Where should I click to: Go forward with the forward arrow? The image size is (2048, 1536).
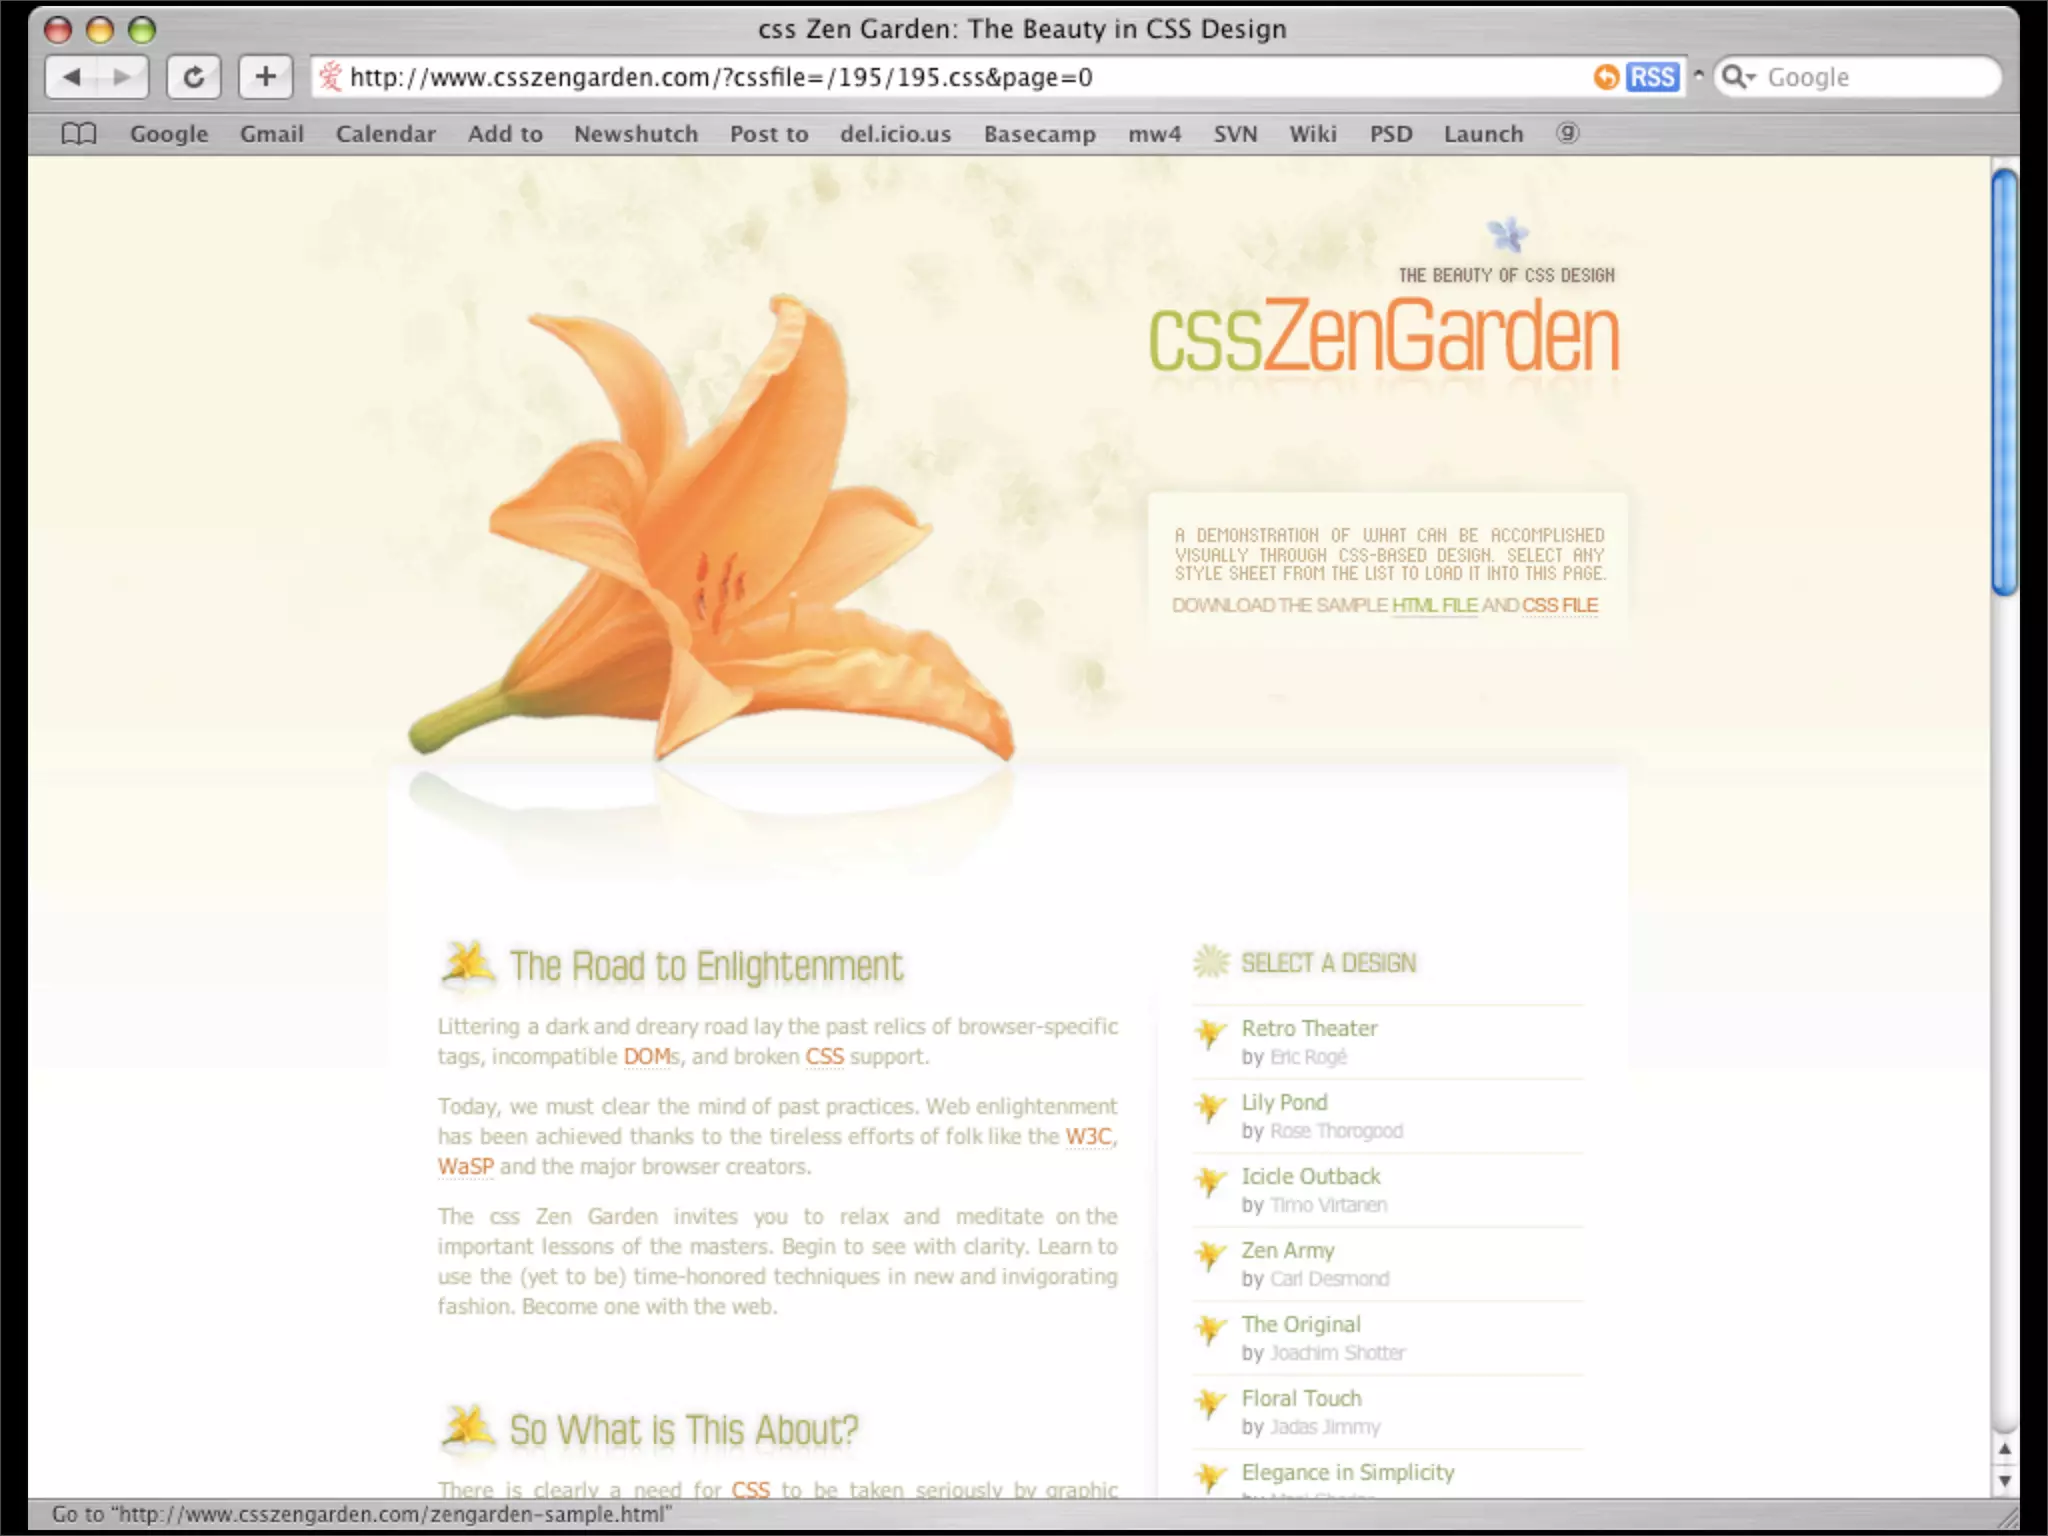(122, 77)
